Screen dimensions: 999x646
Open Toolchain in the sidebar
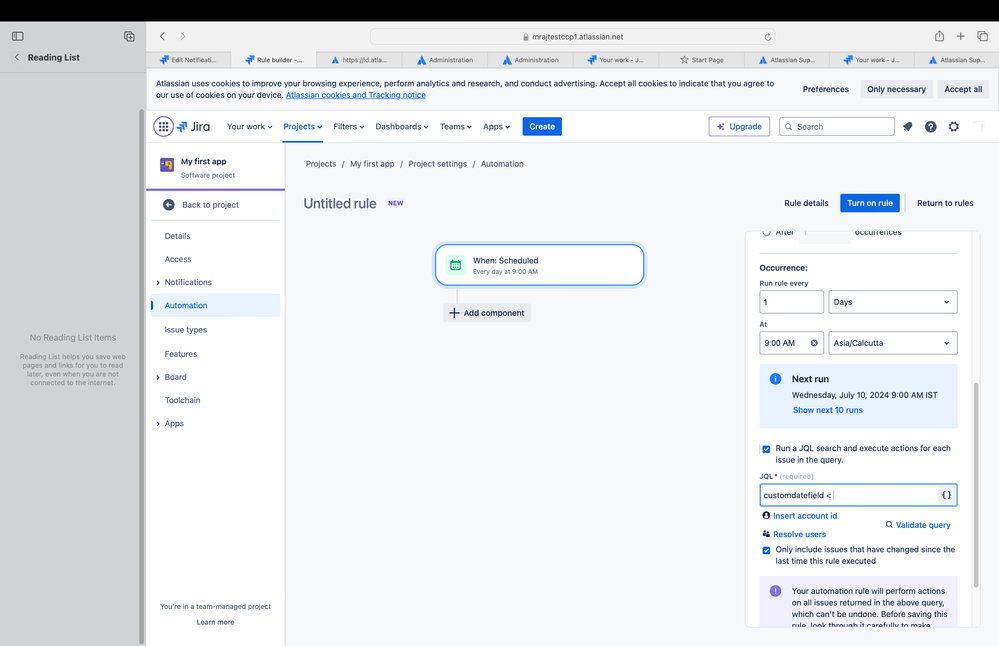pos(182,400)
